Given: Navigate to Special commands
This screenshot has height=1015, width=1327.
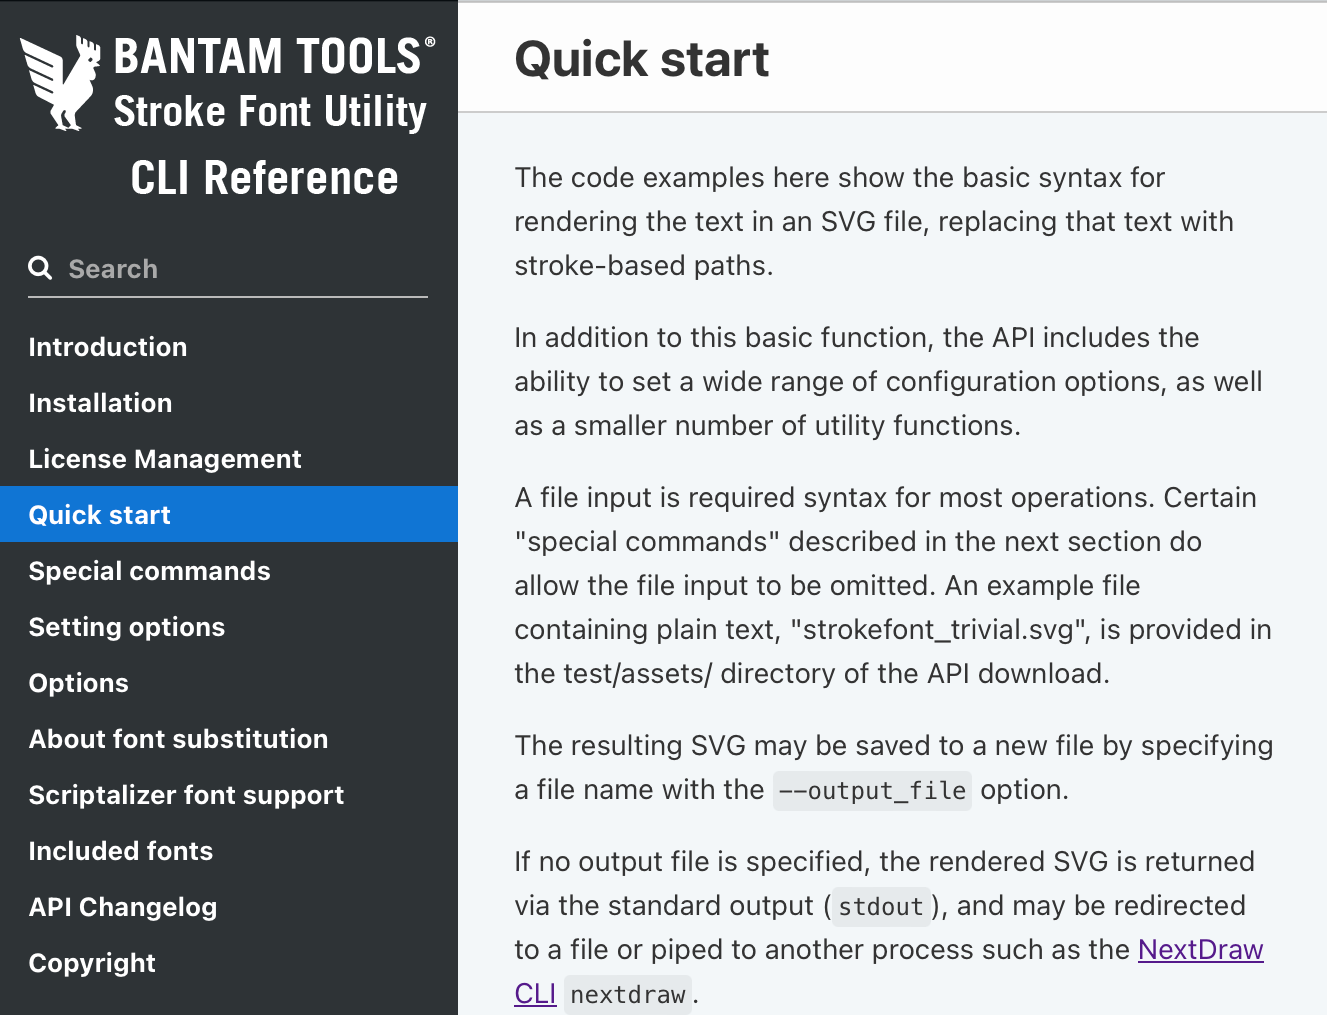Looking at the screenshot, I should pos(150,571).
